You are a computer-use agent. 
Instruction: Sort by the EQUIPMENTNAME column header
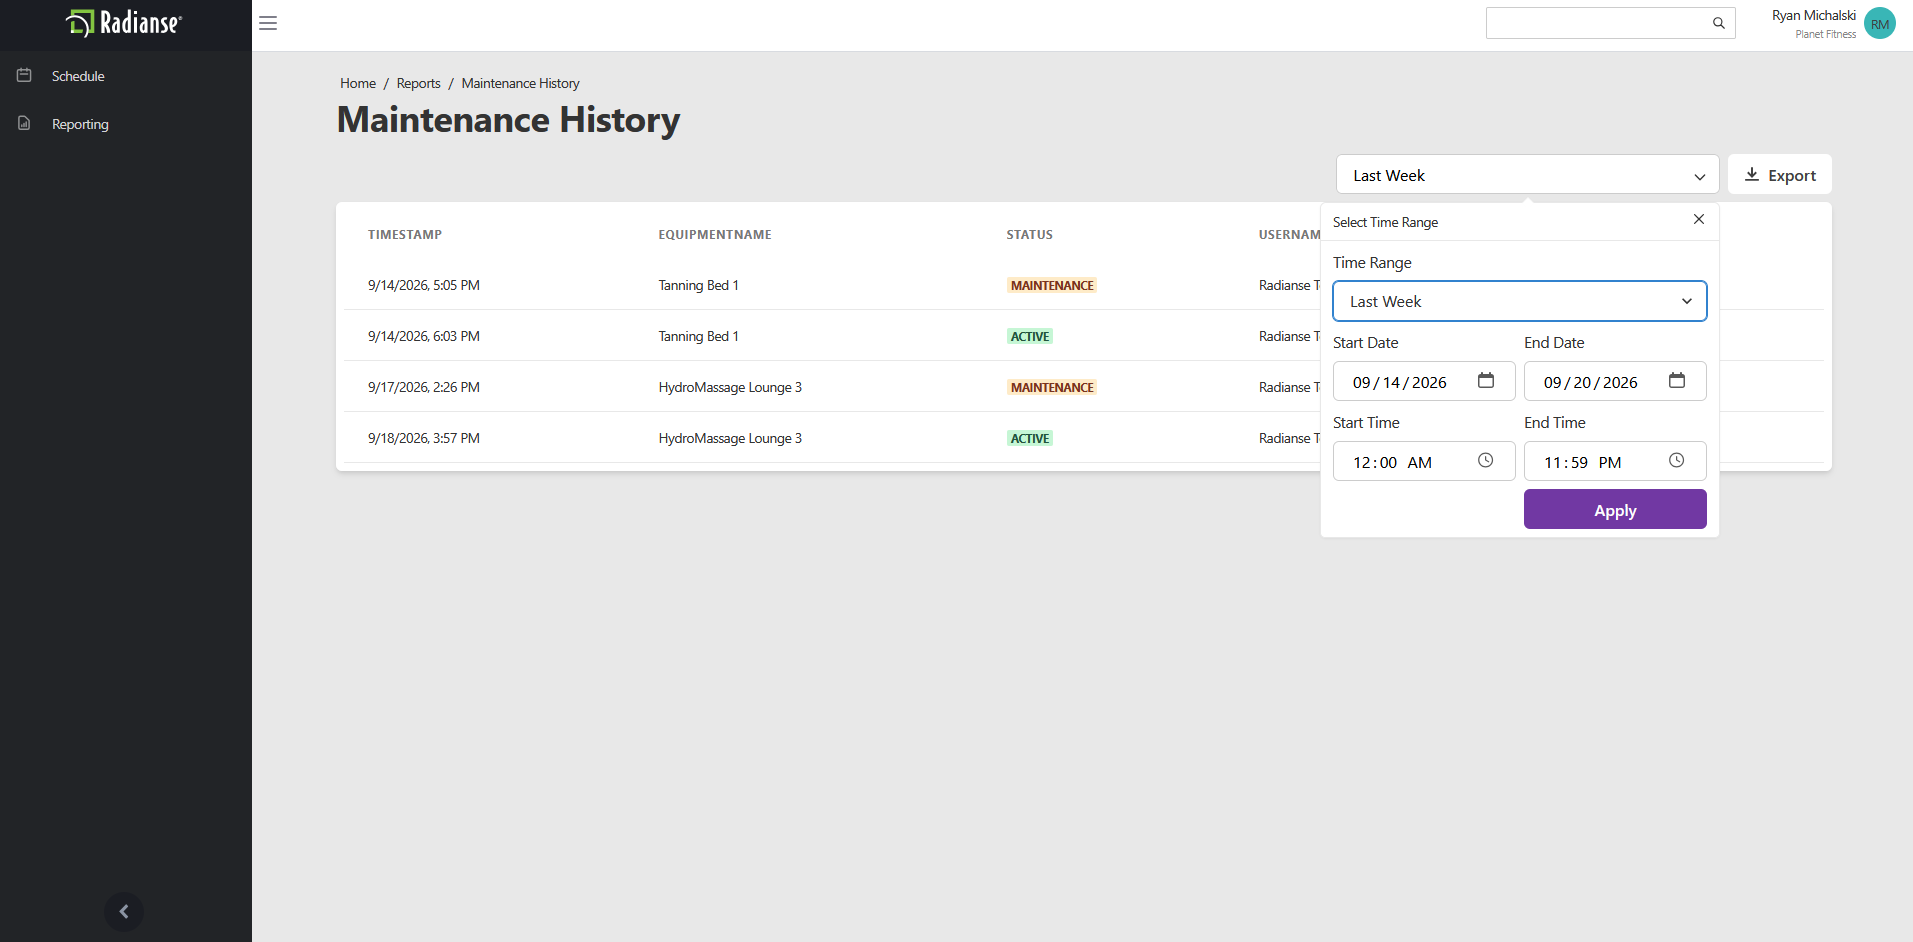pos(715,235)
